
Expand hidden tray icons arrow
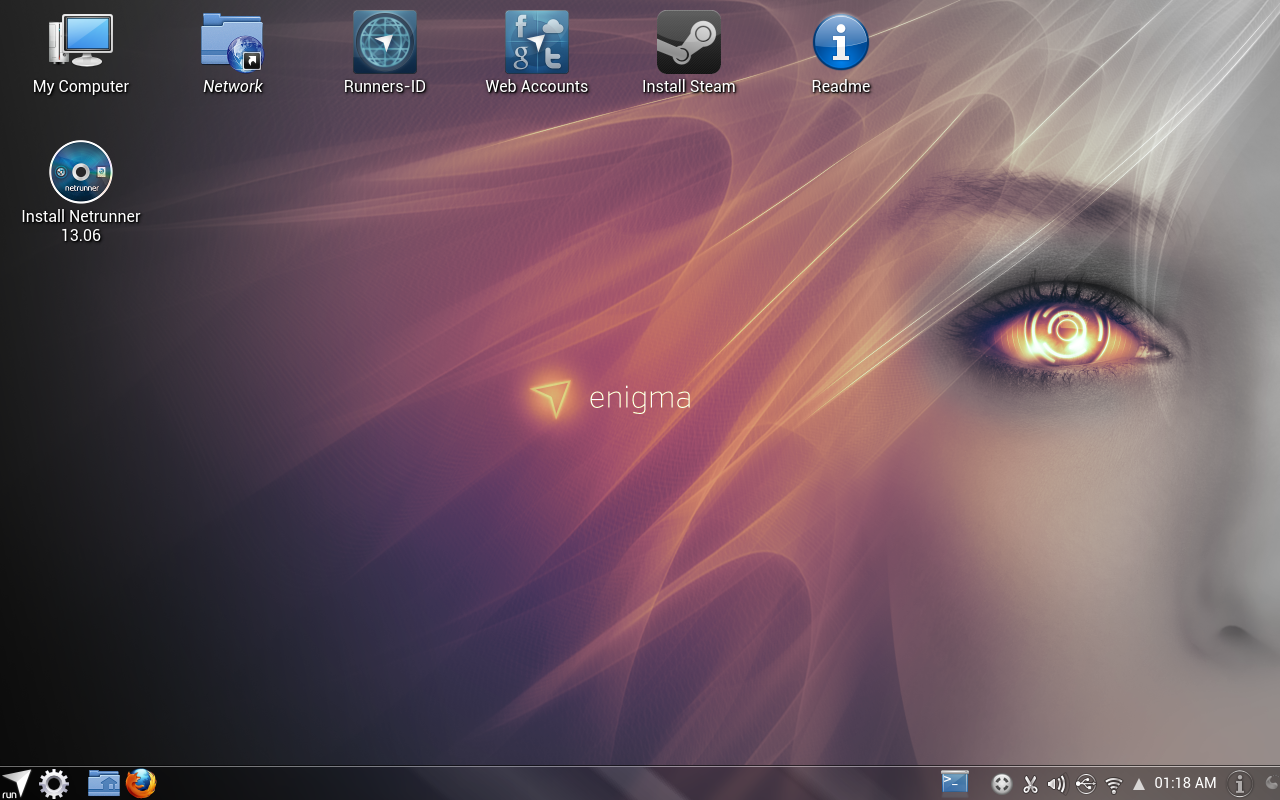tap(1138, 784)
